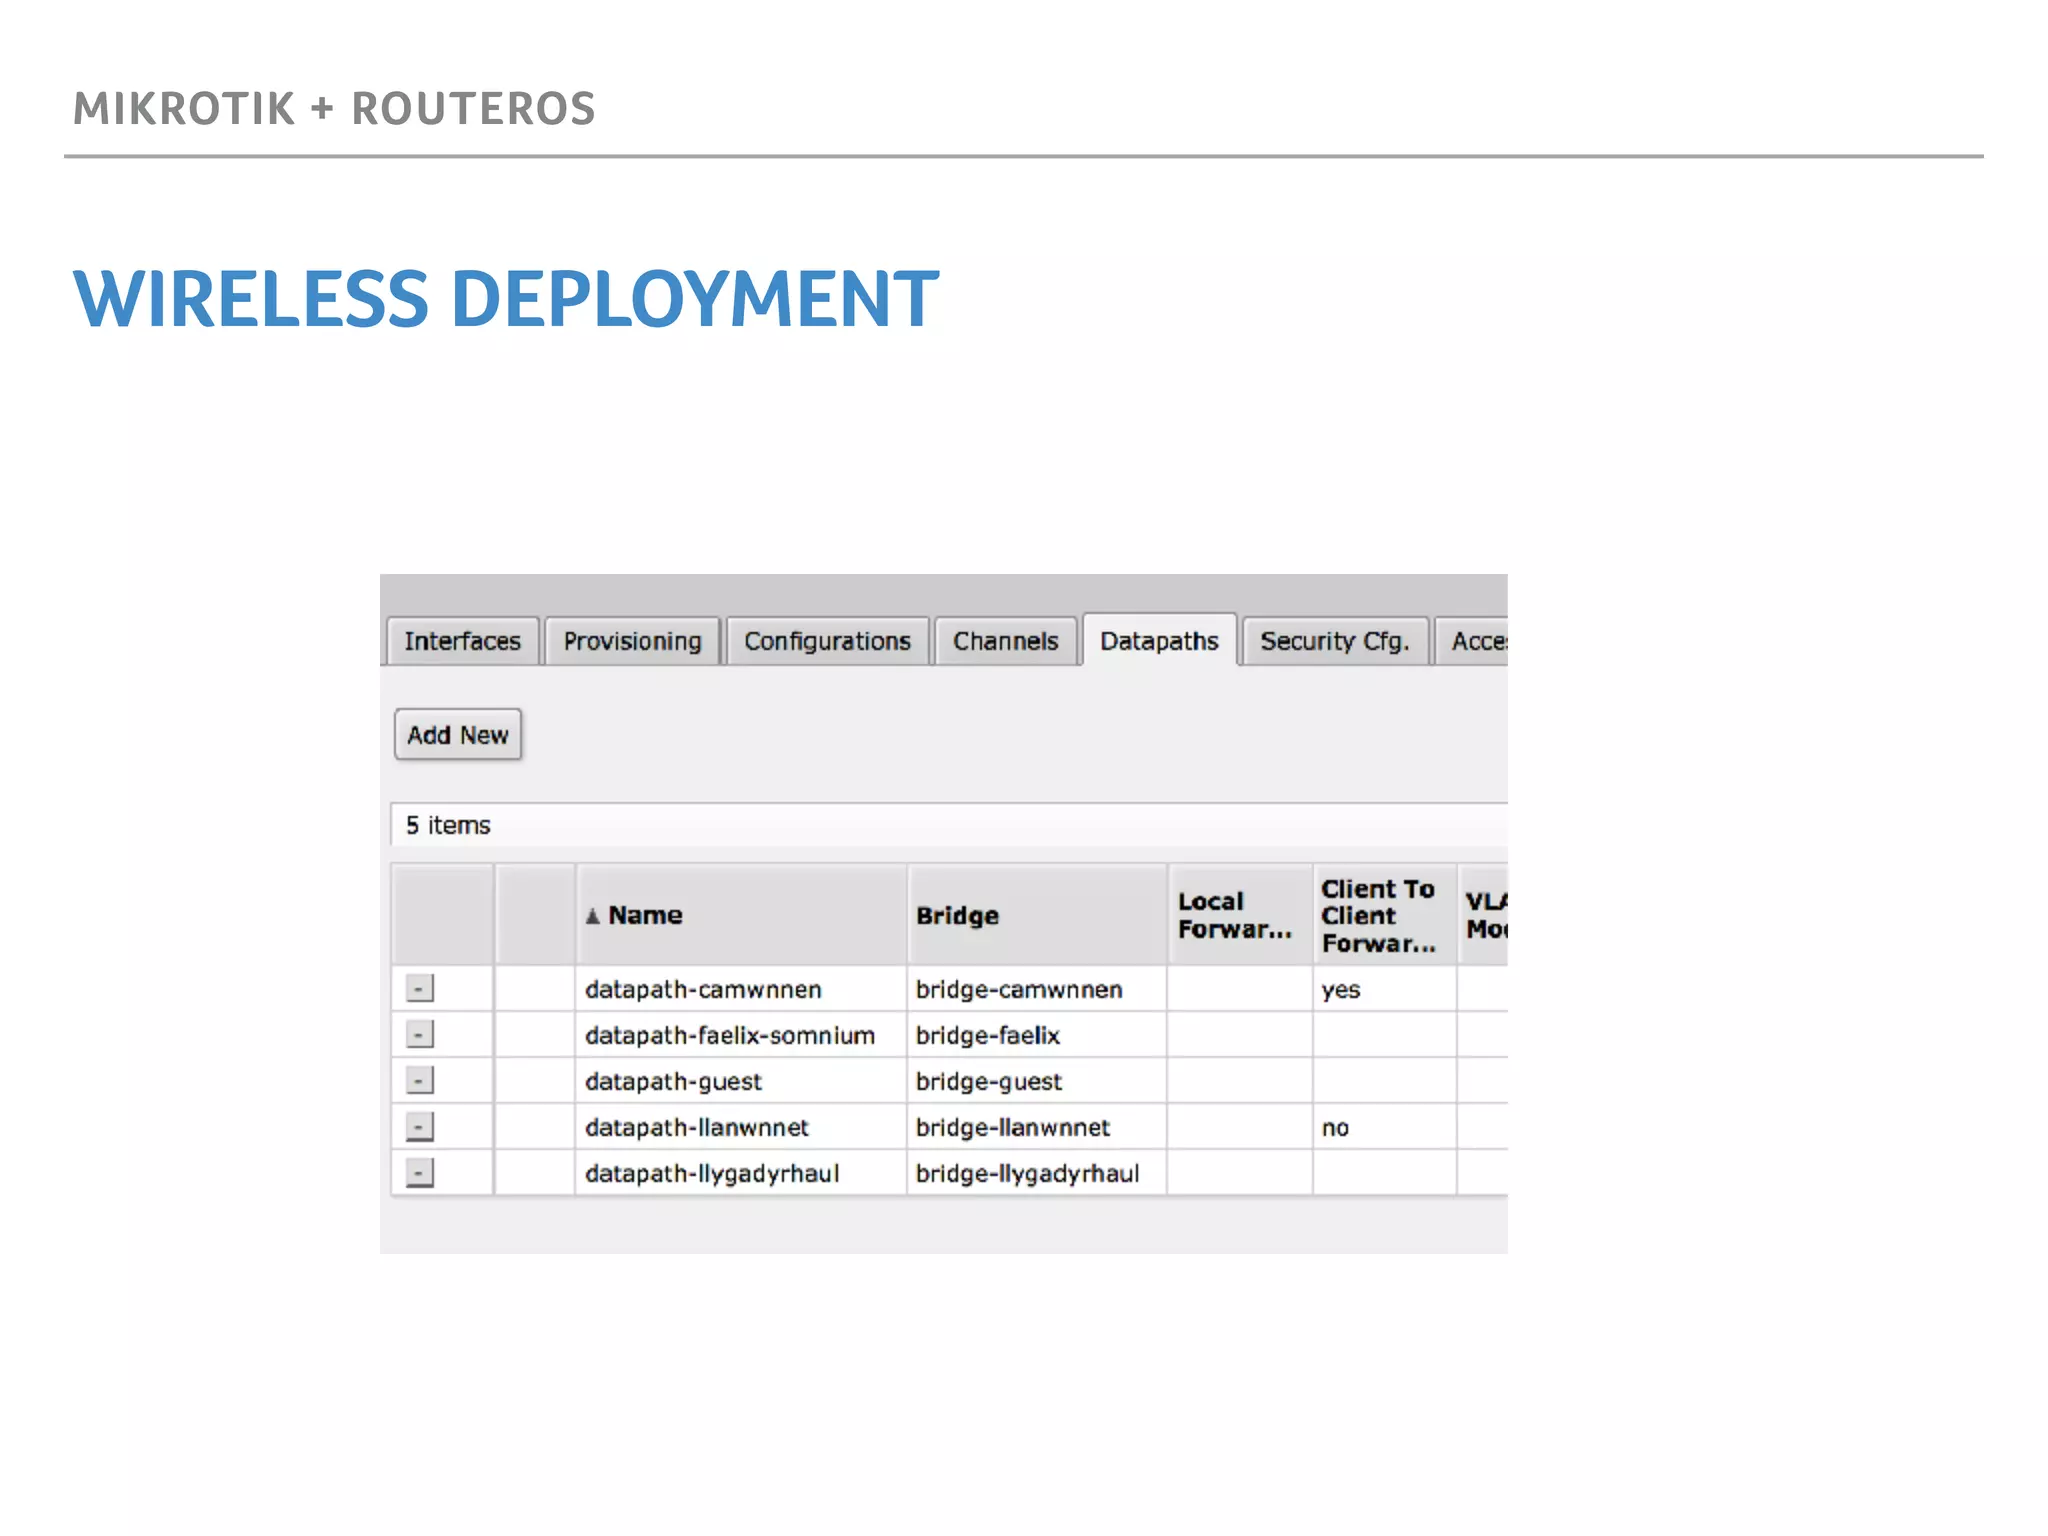This screenshot has height=1536, width=2048.
Task: Click the minus button for datapath-llygadyrhaul
Action: [x=420, y=1172]
